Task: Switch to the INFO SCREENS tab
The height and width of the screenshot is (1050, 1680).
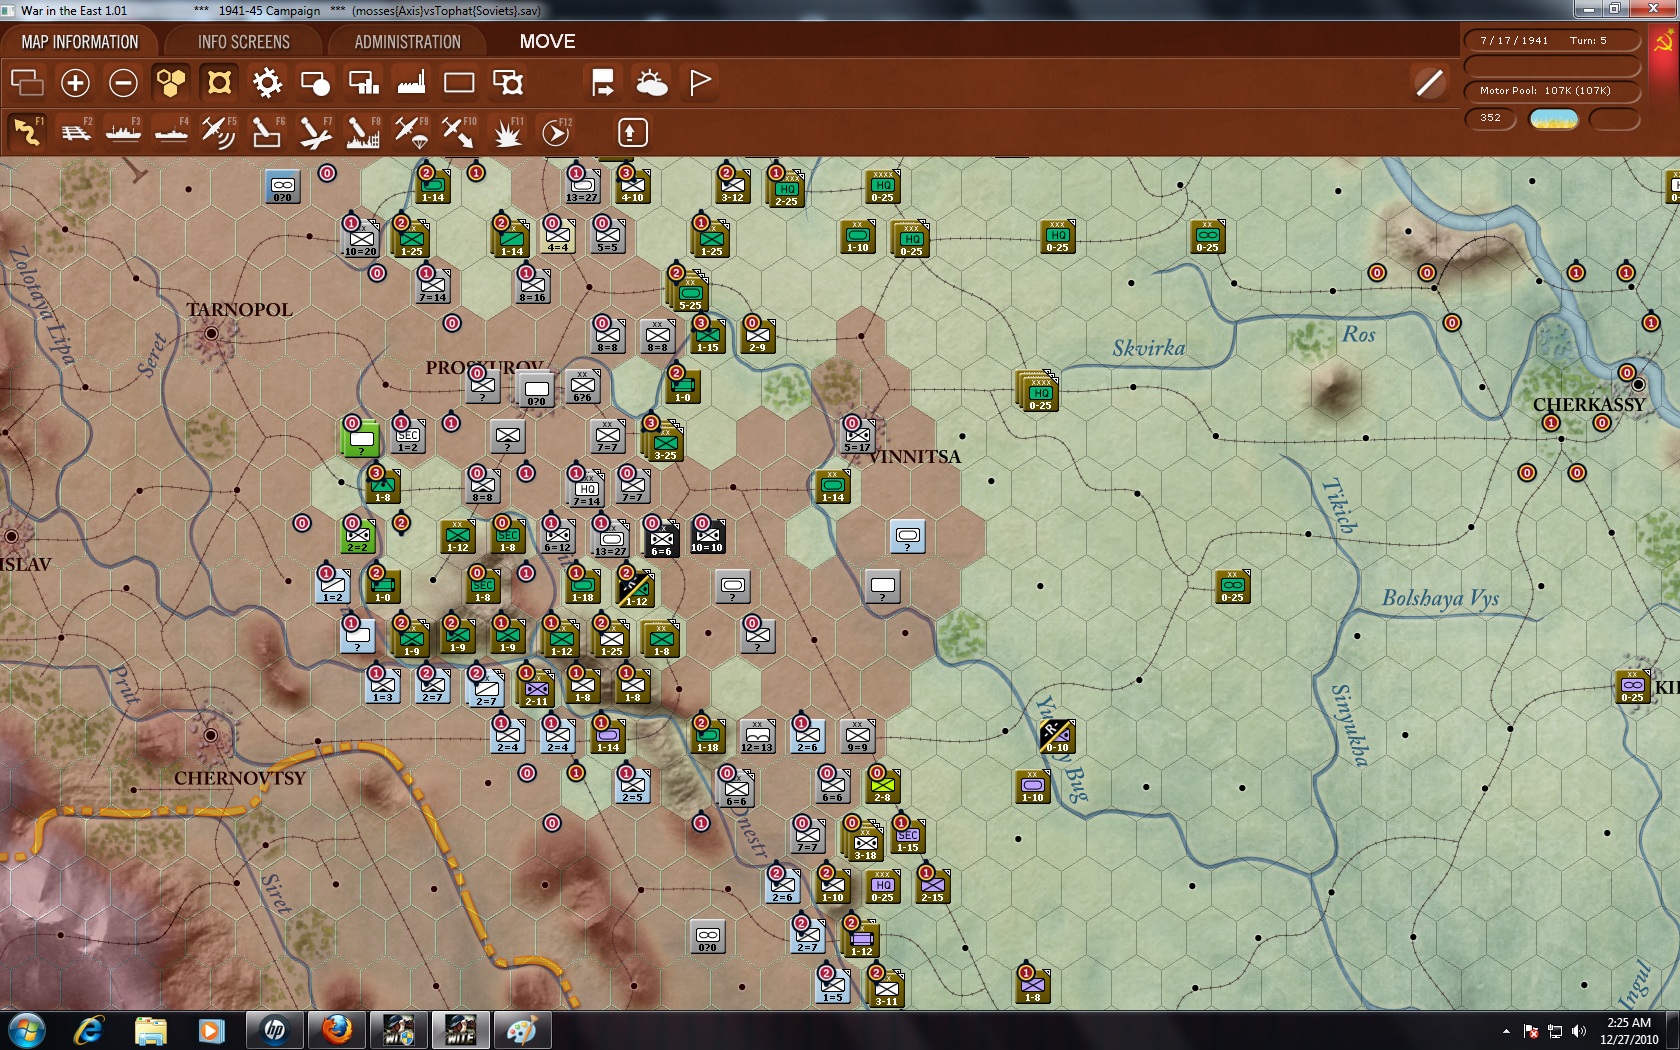Action: (x=243, y=42)
